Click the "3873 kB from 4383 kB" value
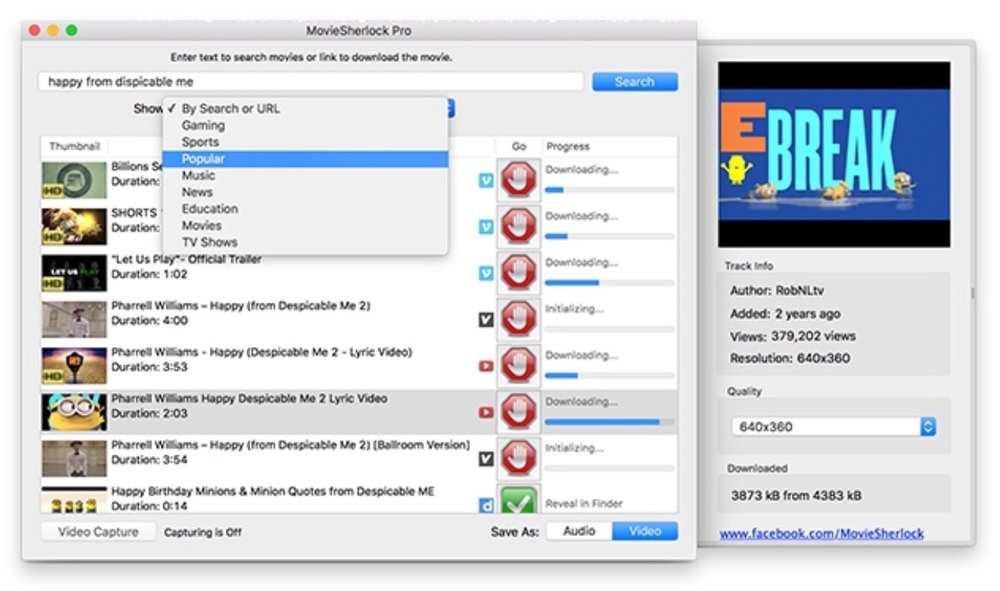The image size is (1000, 591). (x=796, y=495)
